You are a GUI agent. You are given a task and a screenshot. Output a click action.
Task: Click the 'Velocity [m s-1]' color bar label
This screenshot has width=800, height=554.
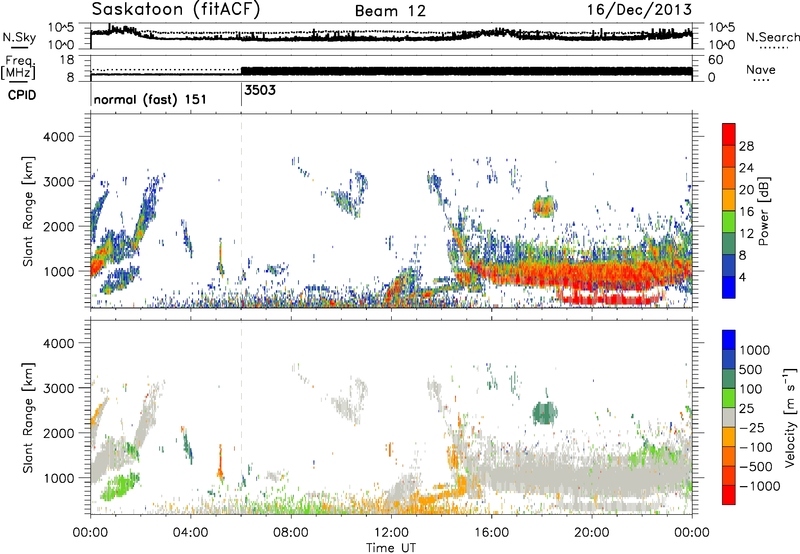tap(790, 417)
